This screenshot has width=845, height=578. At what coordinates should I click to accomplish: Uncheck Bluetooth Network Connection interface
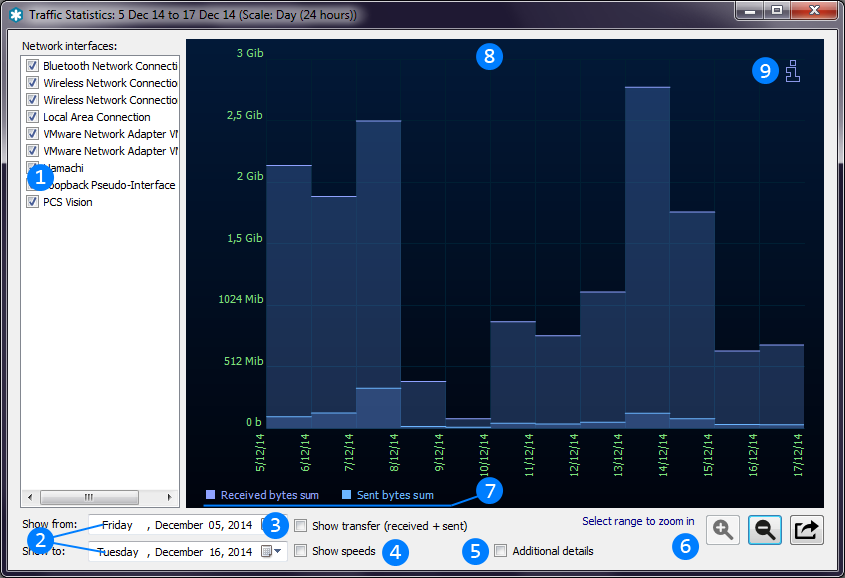[x=33, y=66]
